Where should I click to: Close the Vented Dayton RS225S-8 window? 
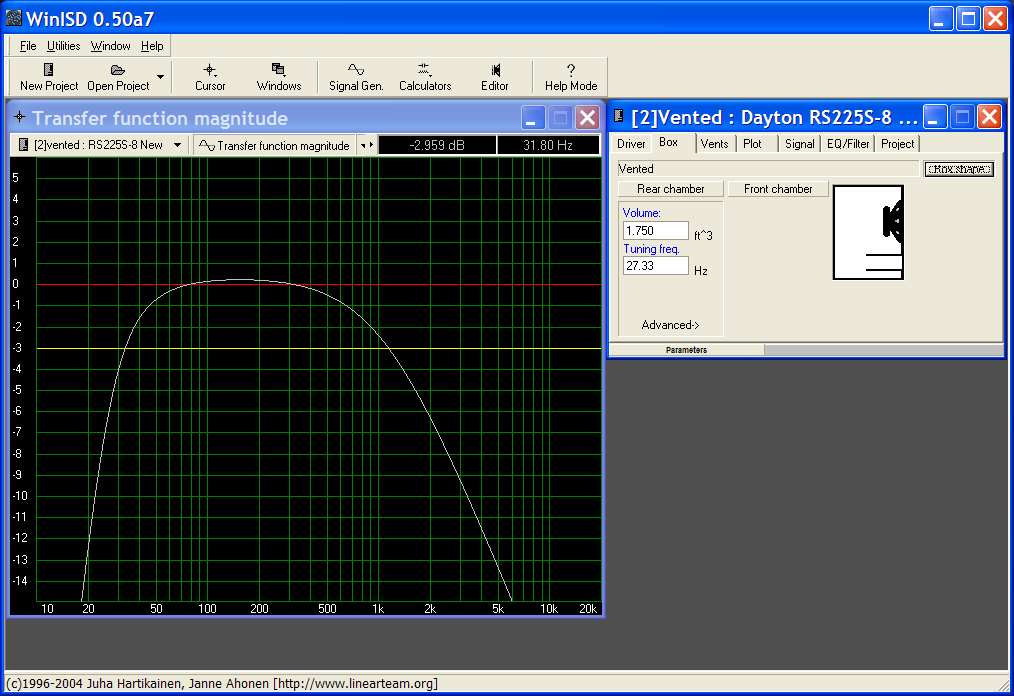989,116
